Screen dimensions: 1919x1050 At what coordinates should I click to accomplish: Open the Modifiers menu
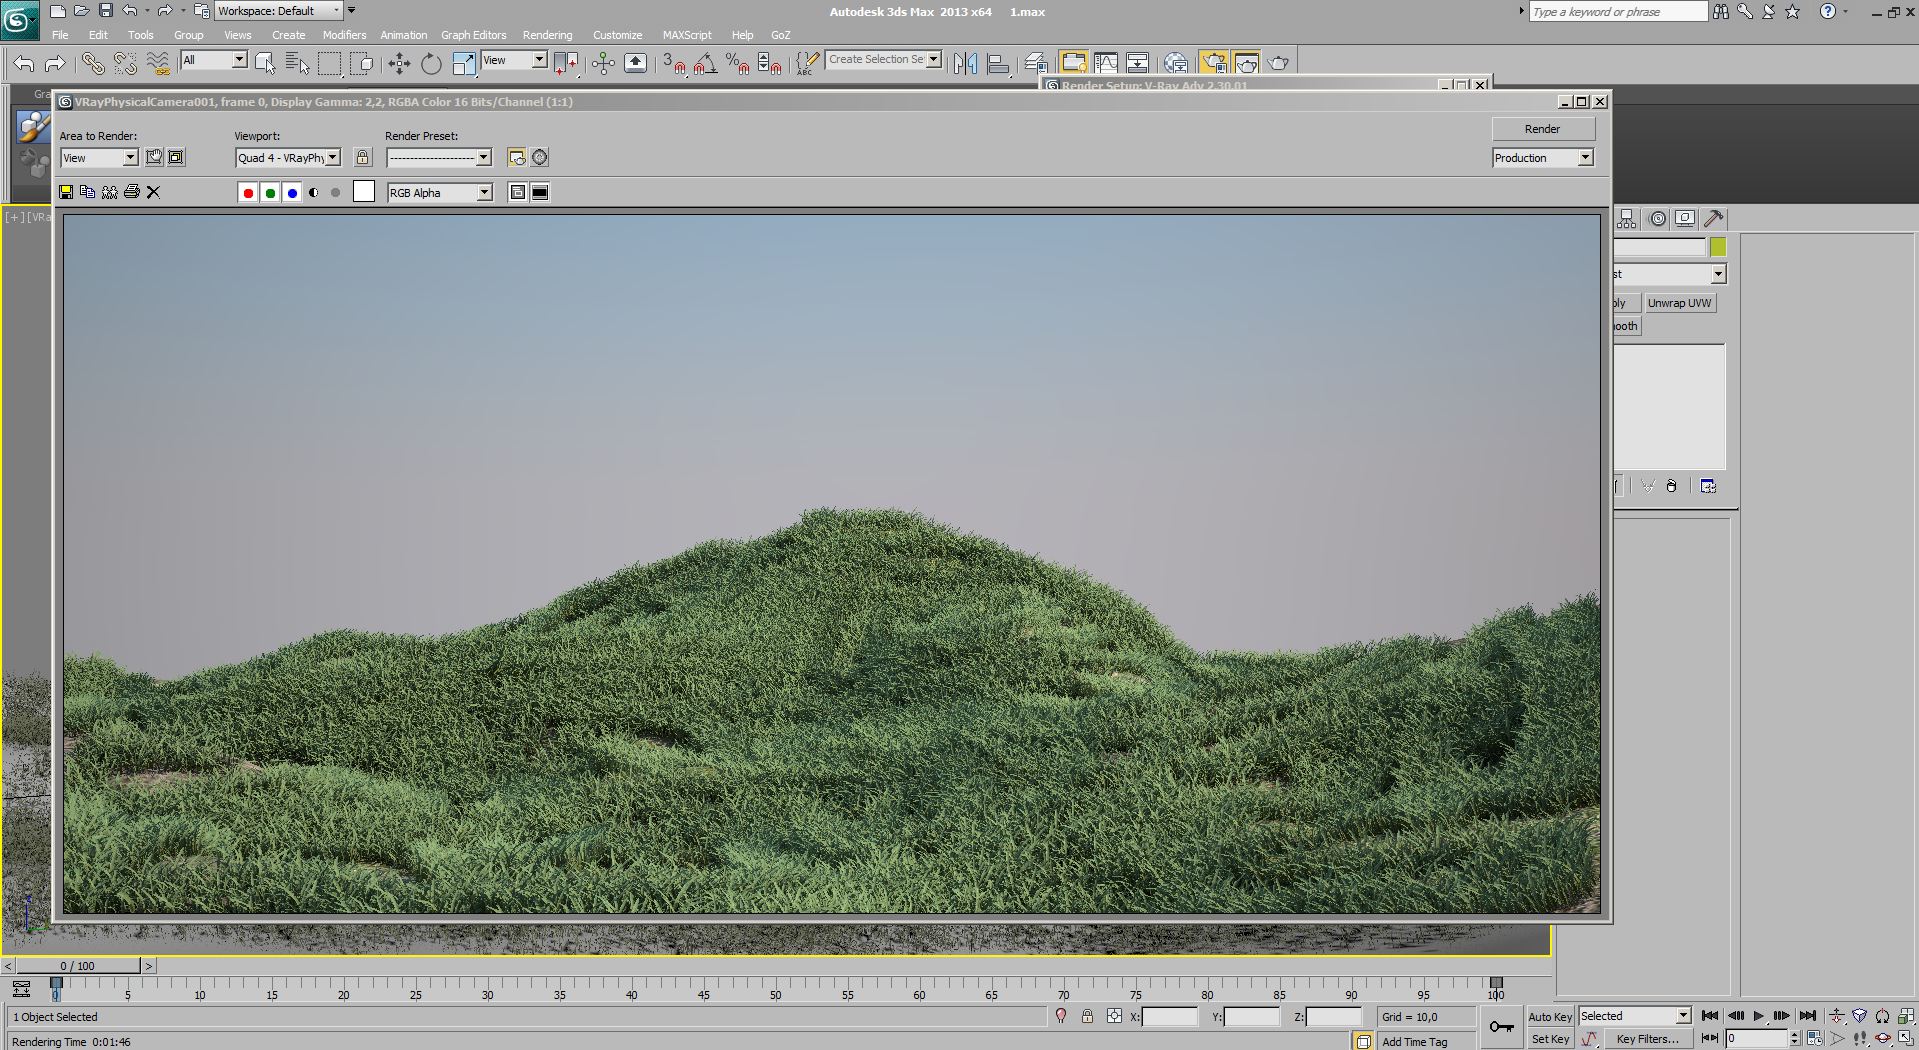(344, 35)
